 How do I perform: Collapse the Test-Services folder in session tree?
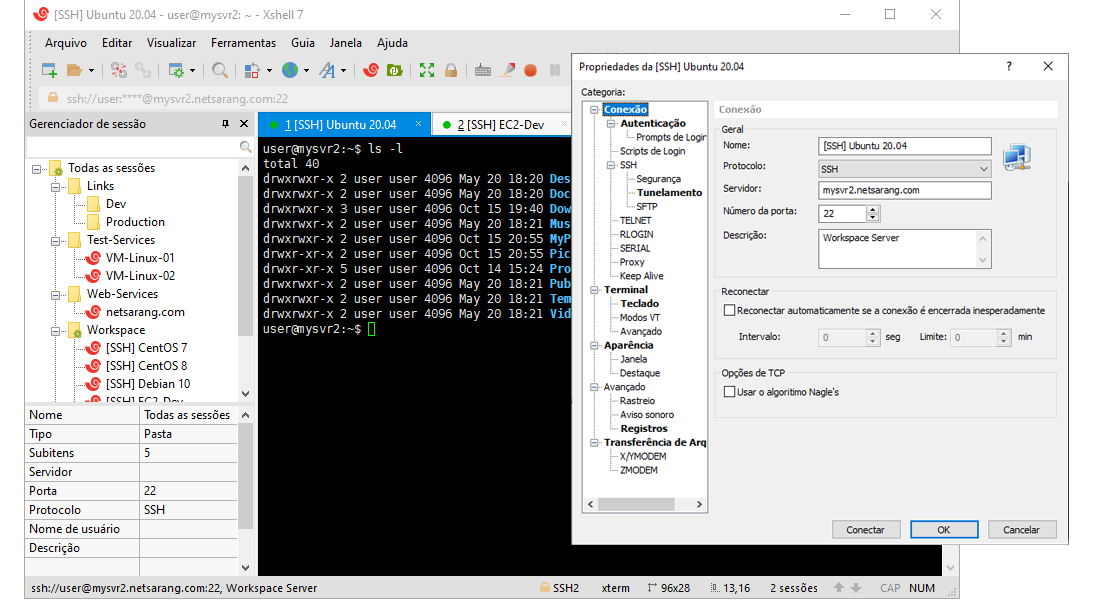point(55,241)
